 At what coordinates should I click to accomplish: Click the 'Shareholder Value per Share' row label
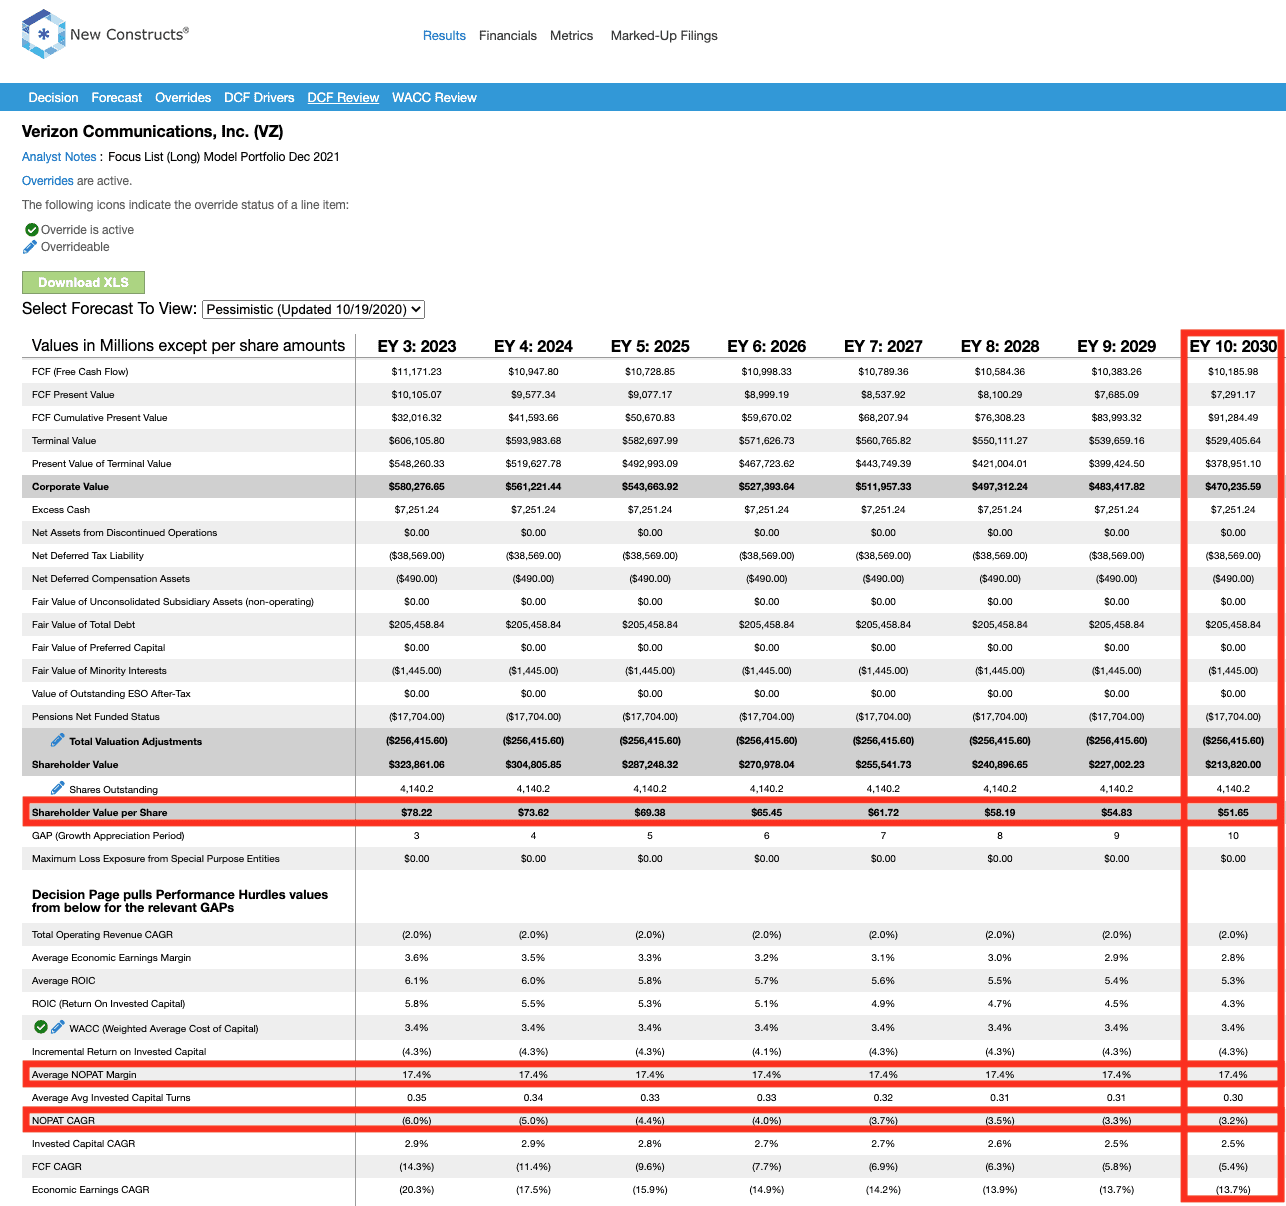(x=100, y=812)
